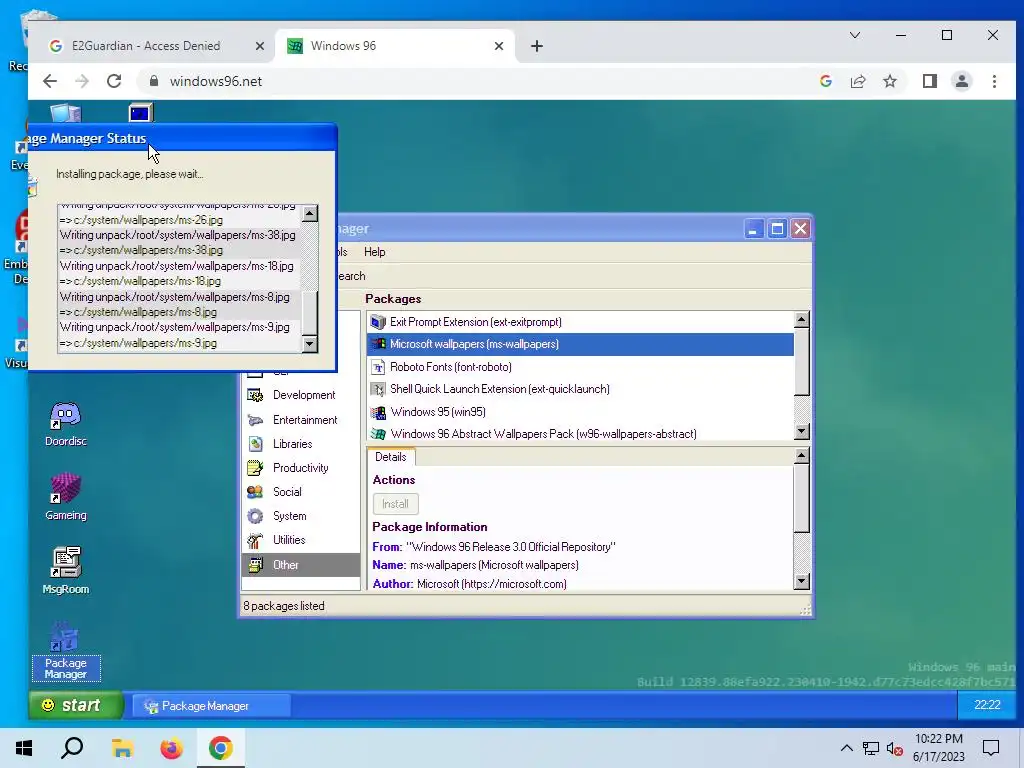This screenshot has width=1024, height=768.
Task: Click the Microsoft wallpapers package icon
Action: pos(377,344)
